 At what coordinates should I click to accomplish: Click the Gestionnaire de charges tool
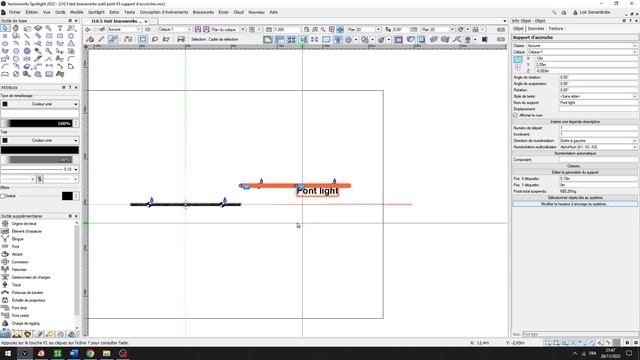[x=27, y=277]
